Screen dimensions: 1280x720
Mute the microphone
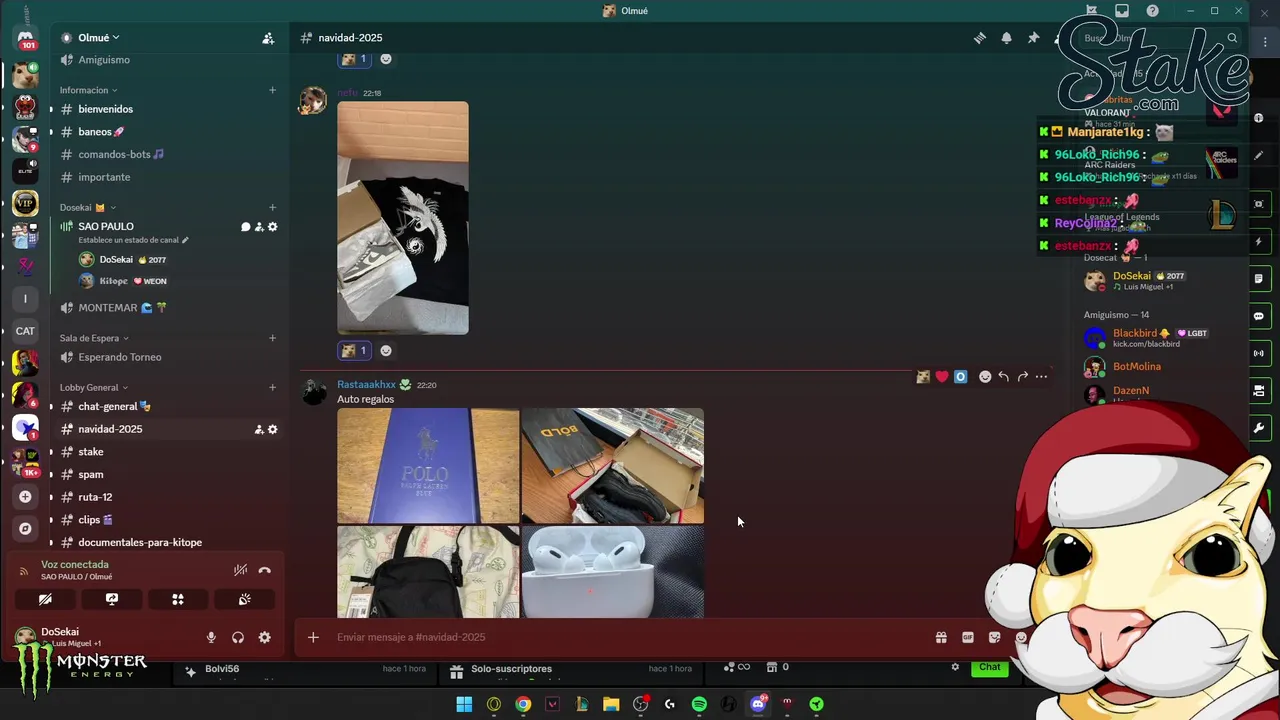[211, 637]
